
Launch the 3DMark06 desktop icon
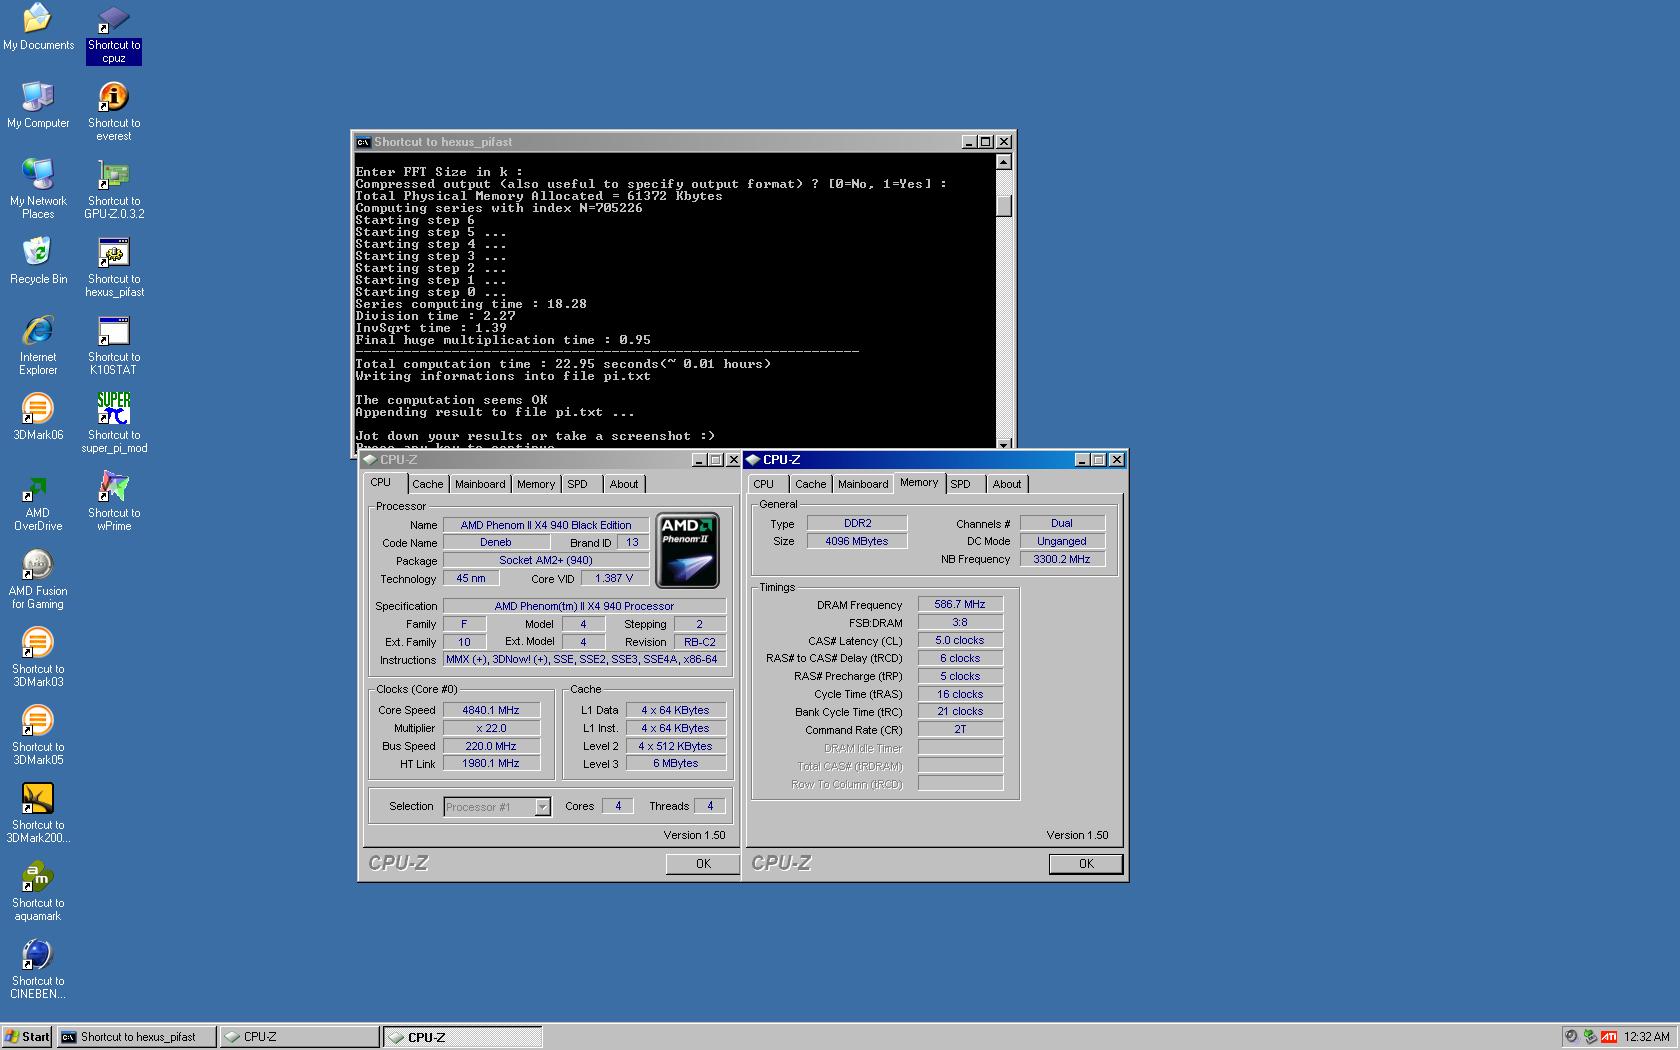(38, 418)
